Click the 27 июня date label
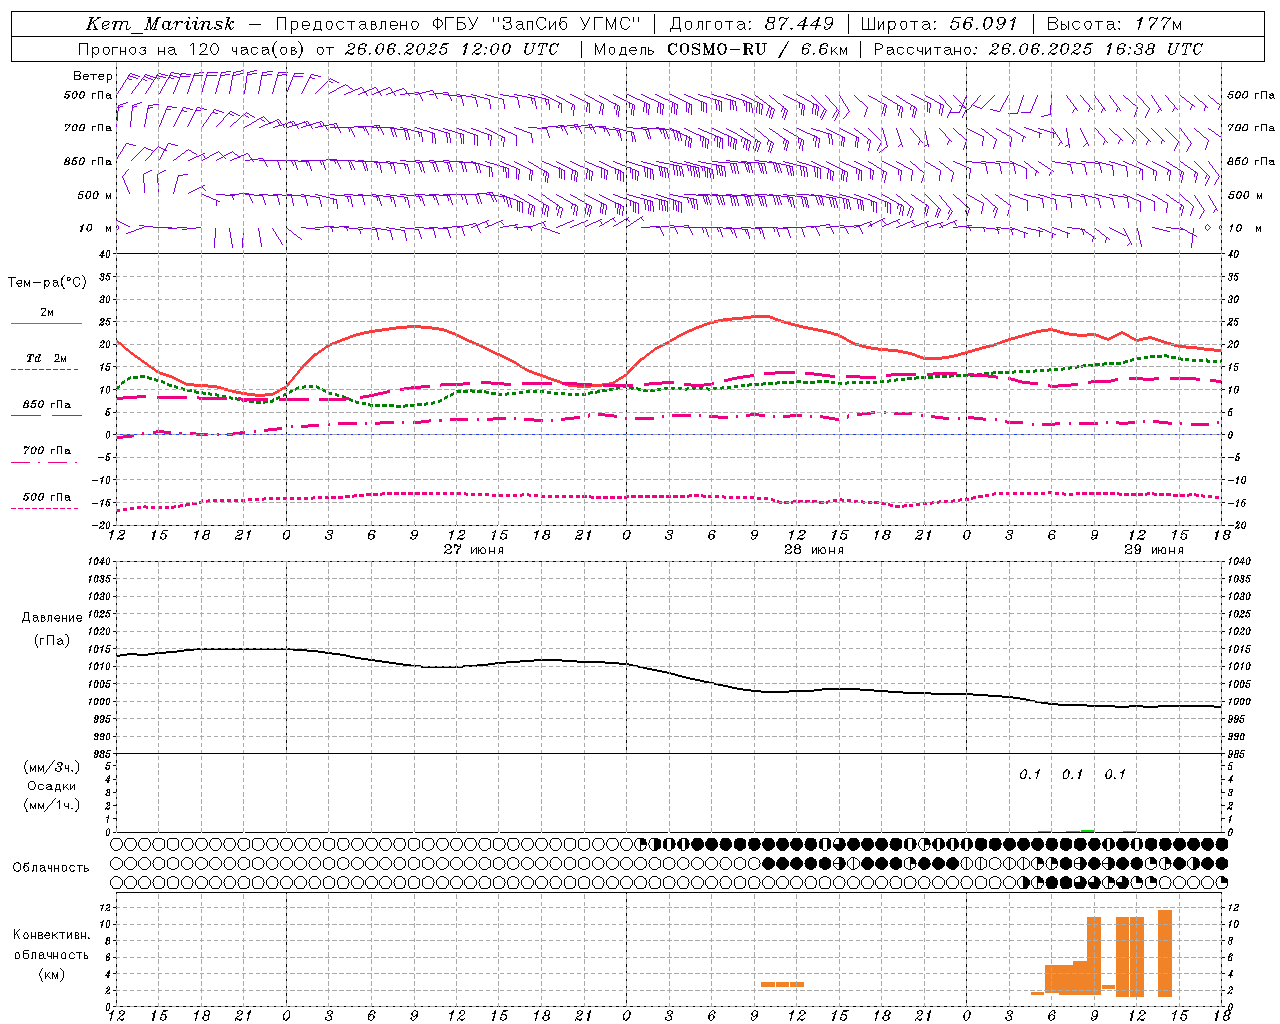 tap(473, 550)
